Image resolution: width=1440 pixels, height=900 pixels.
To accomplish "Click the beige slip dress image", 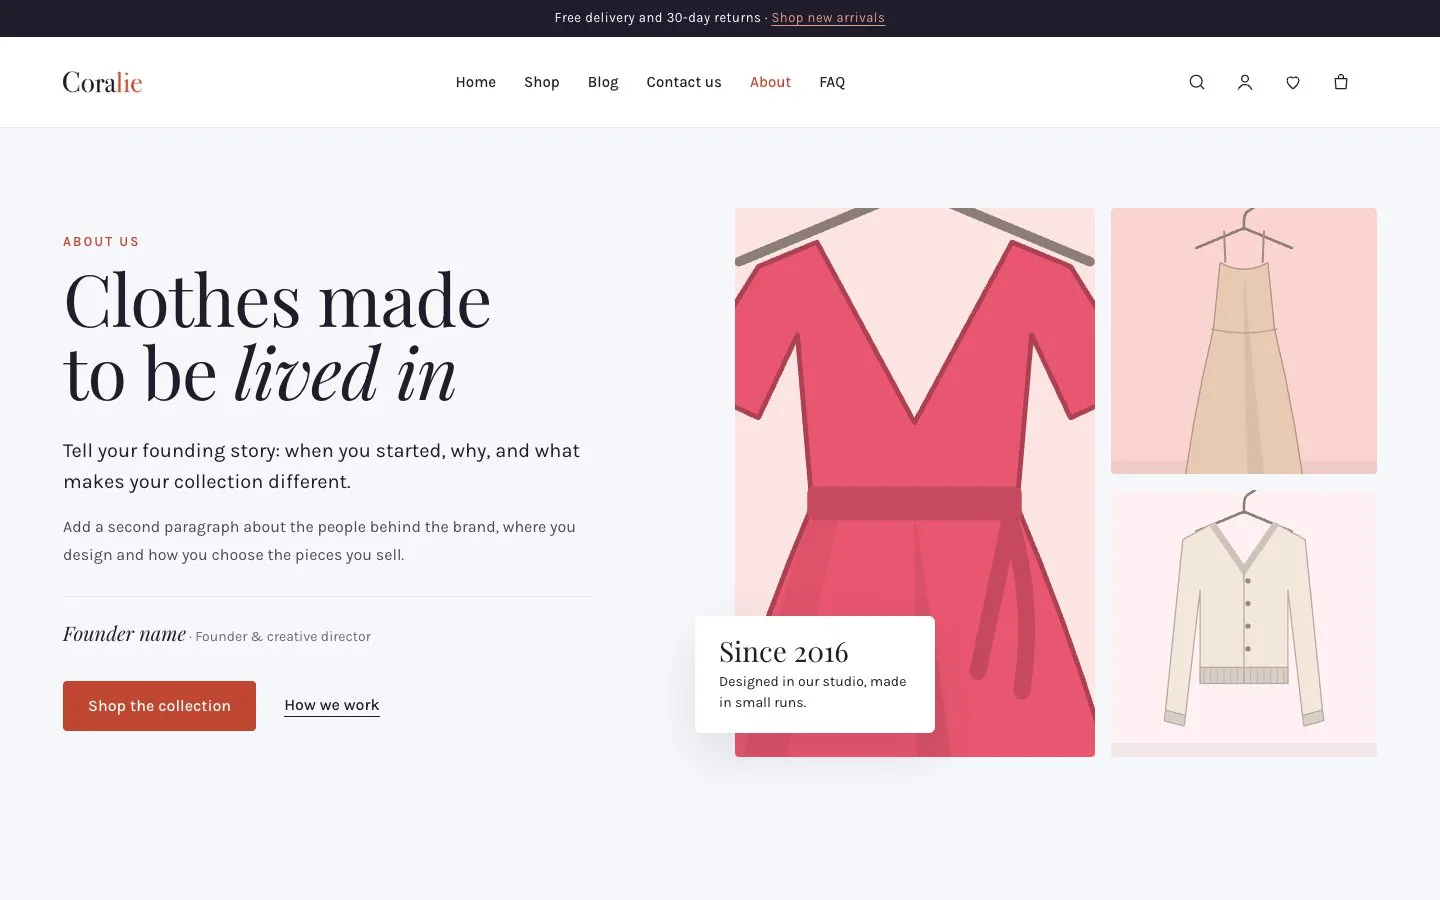I will click(1244, 341).
